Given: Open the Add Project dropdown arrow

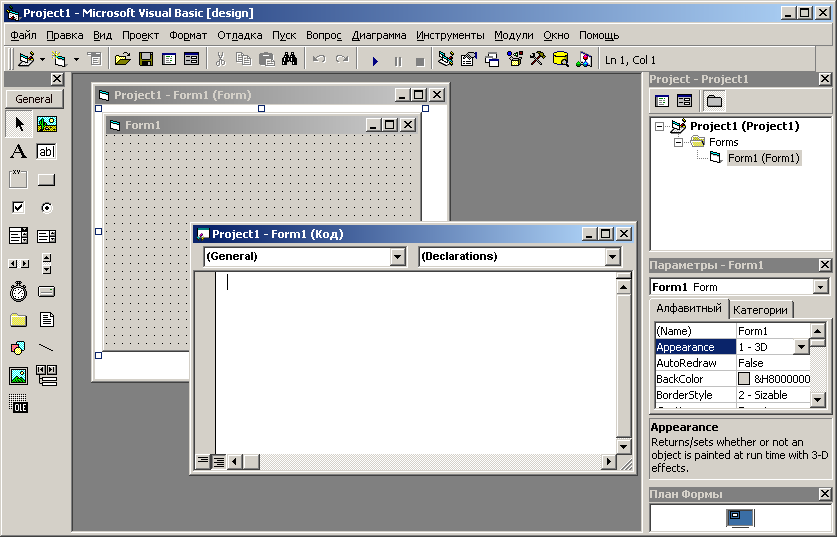Looking at the screenshot, I should [42, 59].
